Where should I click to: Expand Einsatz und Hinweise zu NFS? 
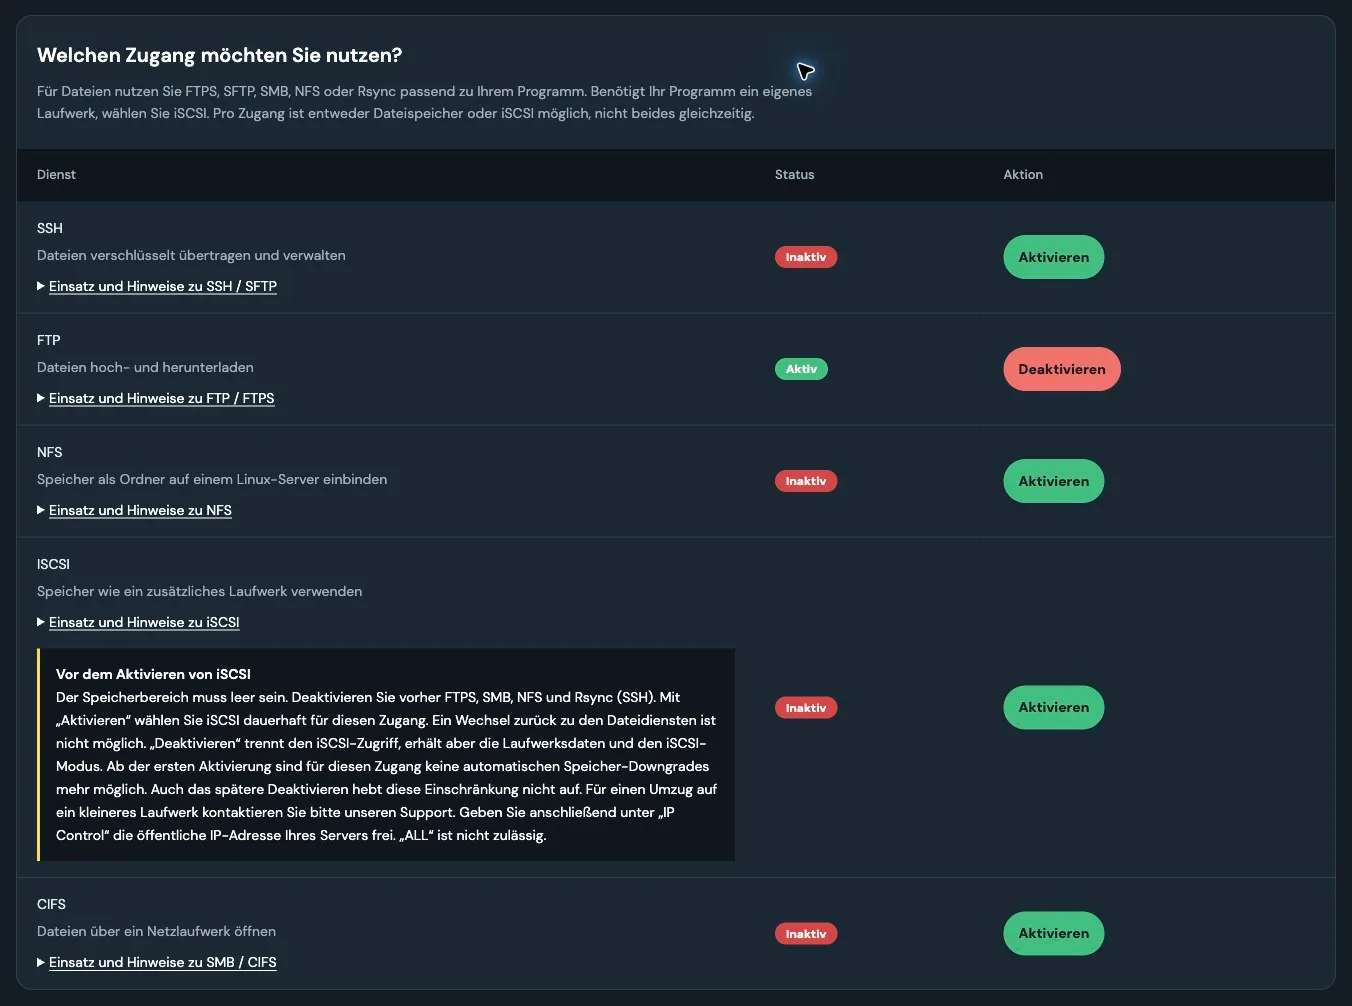tap(134, 510)
